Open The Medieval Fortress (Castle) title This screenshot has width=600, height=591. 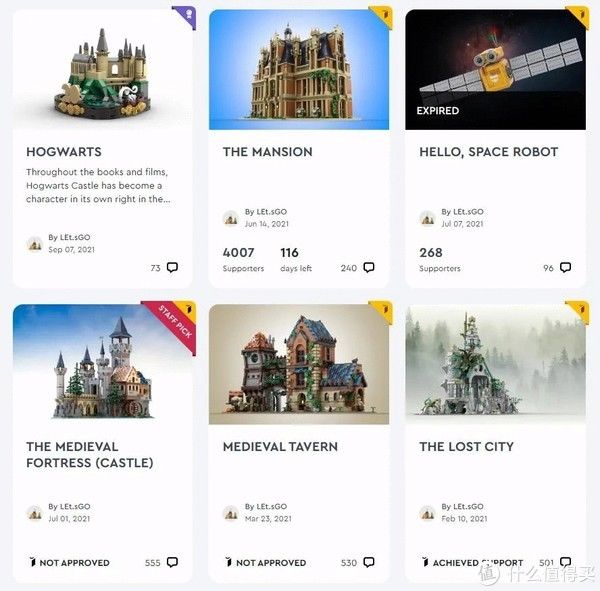click(x=90, y=455)
